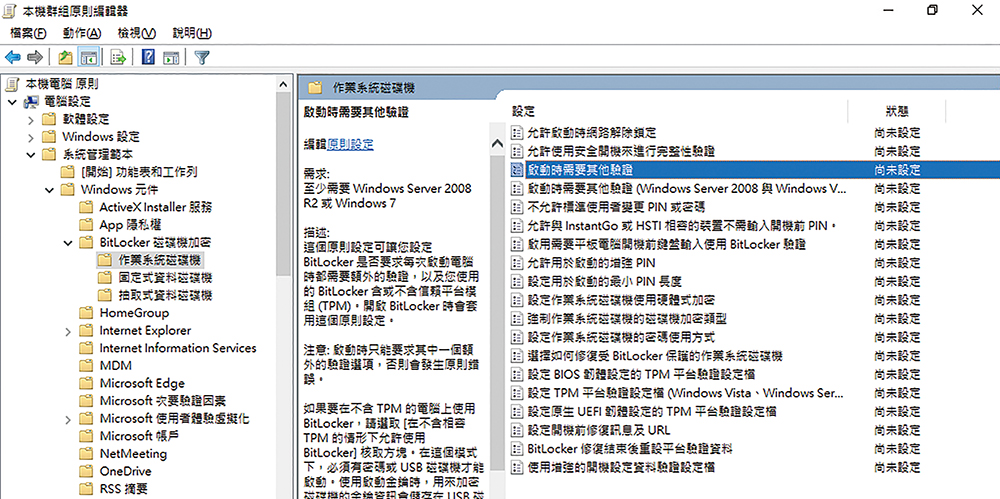Open the 說明(H) menu

click(x=193, y=33)
